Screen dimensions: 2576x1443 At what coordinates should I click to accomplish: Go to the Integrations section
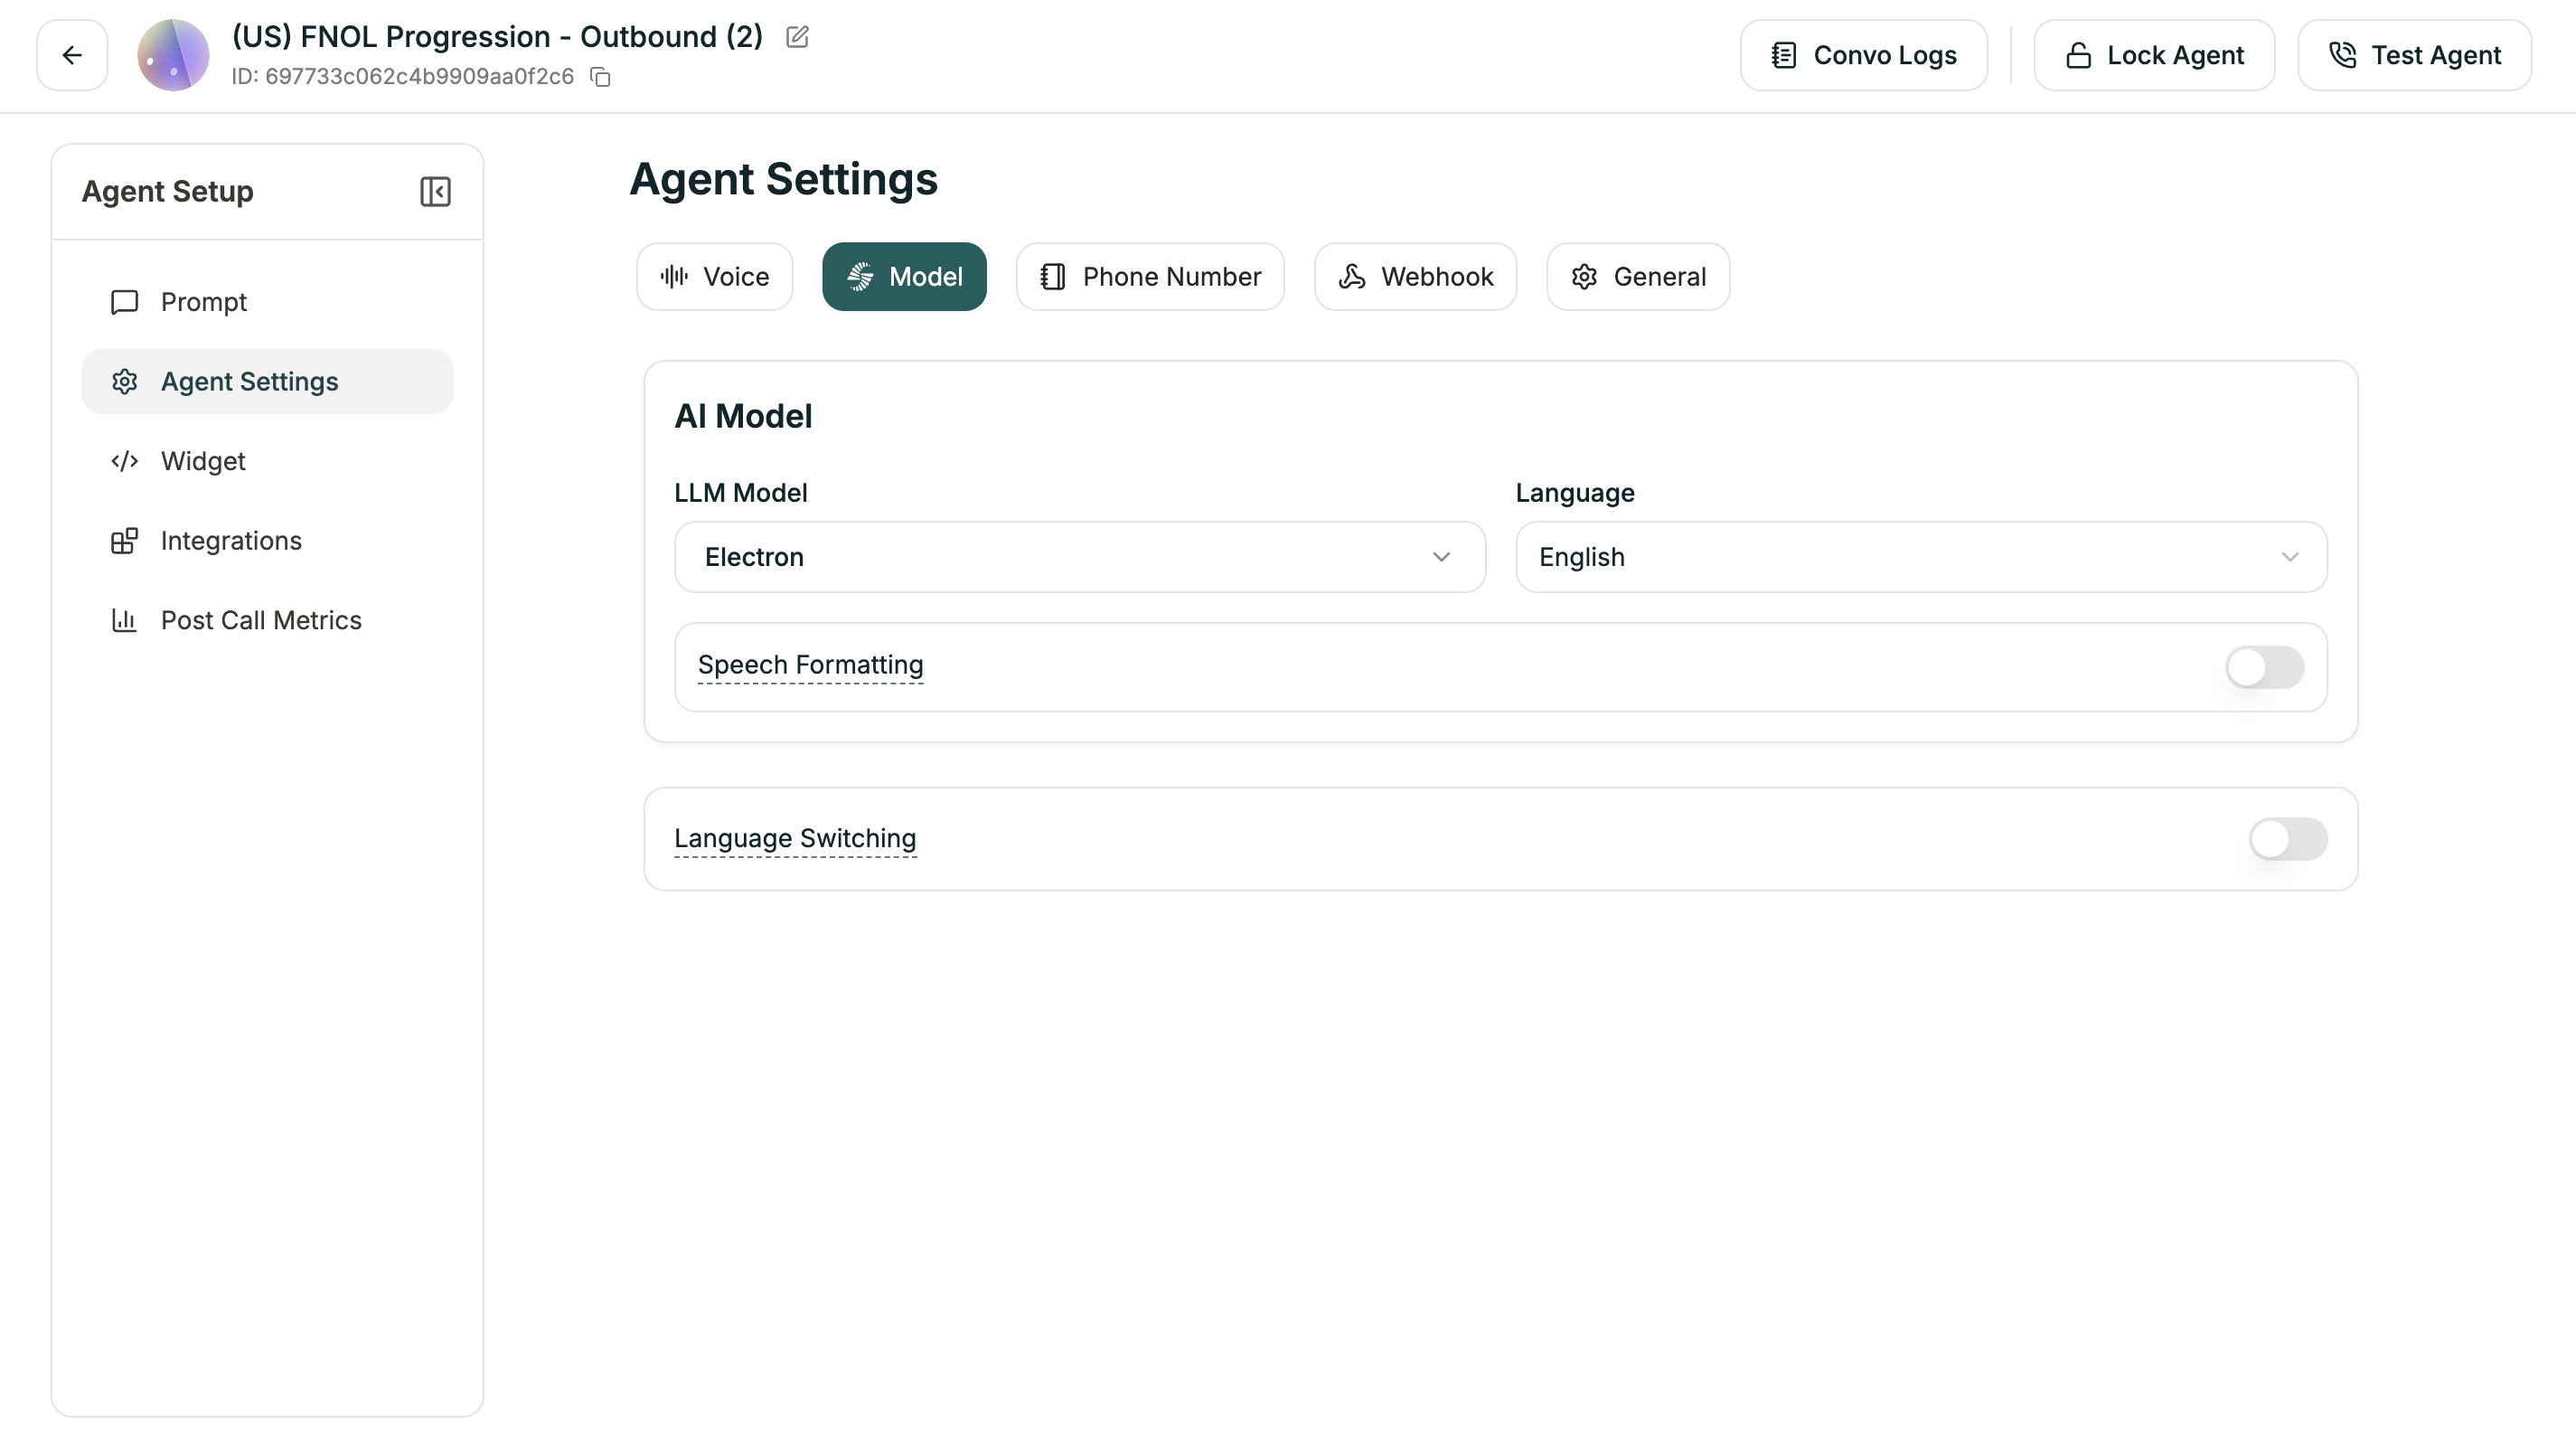(231, 541)
